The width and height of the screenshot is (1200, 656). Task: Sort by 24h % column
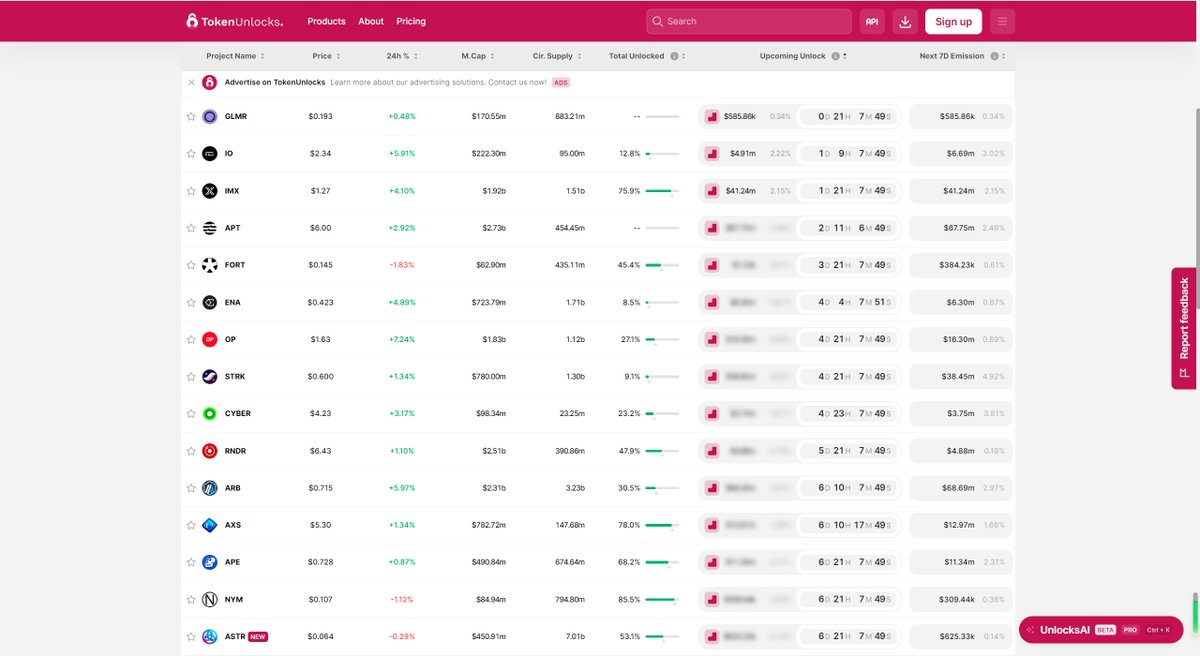(402, 56)
